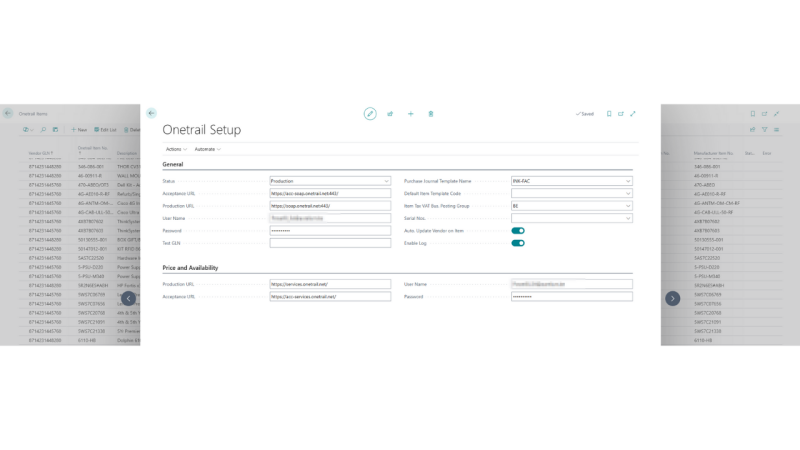Toggle the Enable Log switch
Image resolution: width=800 pixels, height=450 pixels.
click(x=518, y=243)
